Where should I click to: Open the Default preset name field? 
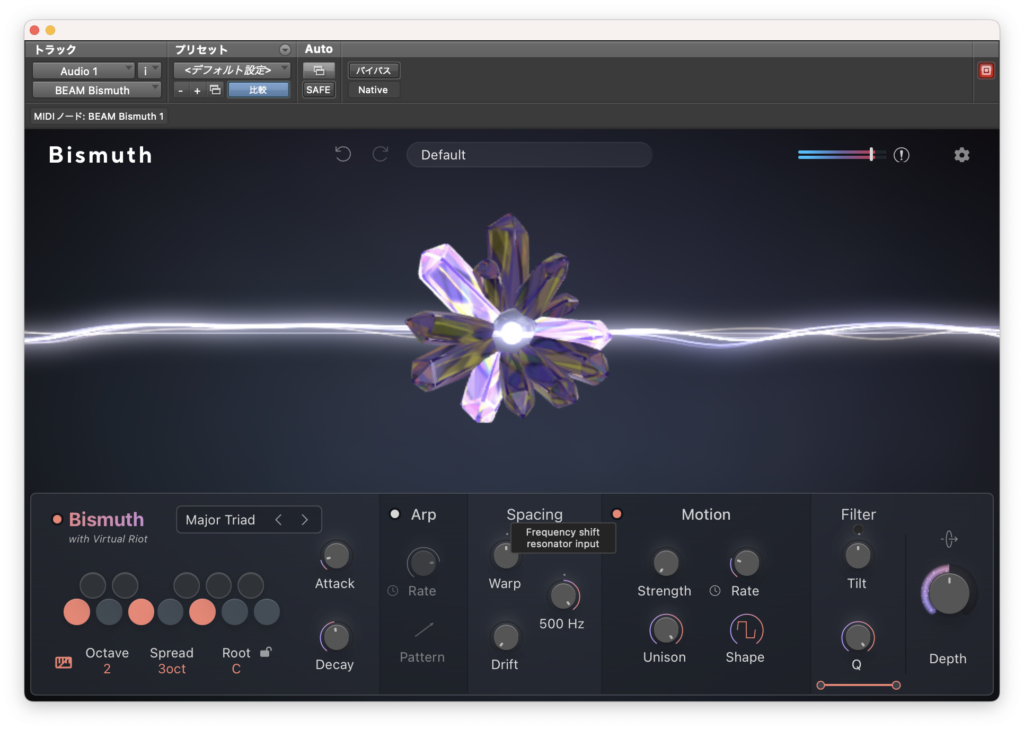point(529,155)
